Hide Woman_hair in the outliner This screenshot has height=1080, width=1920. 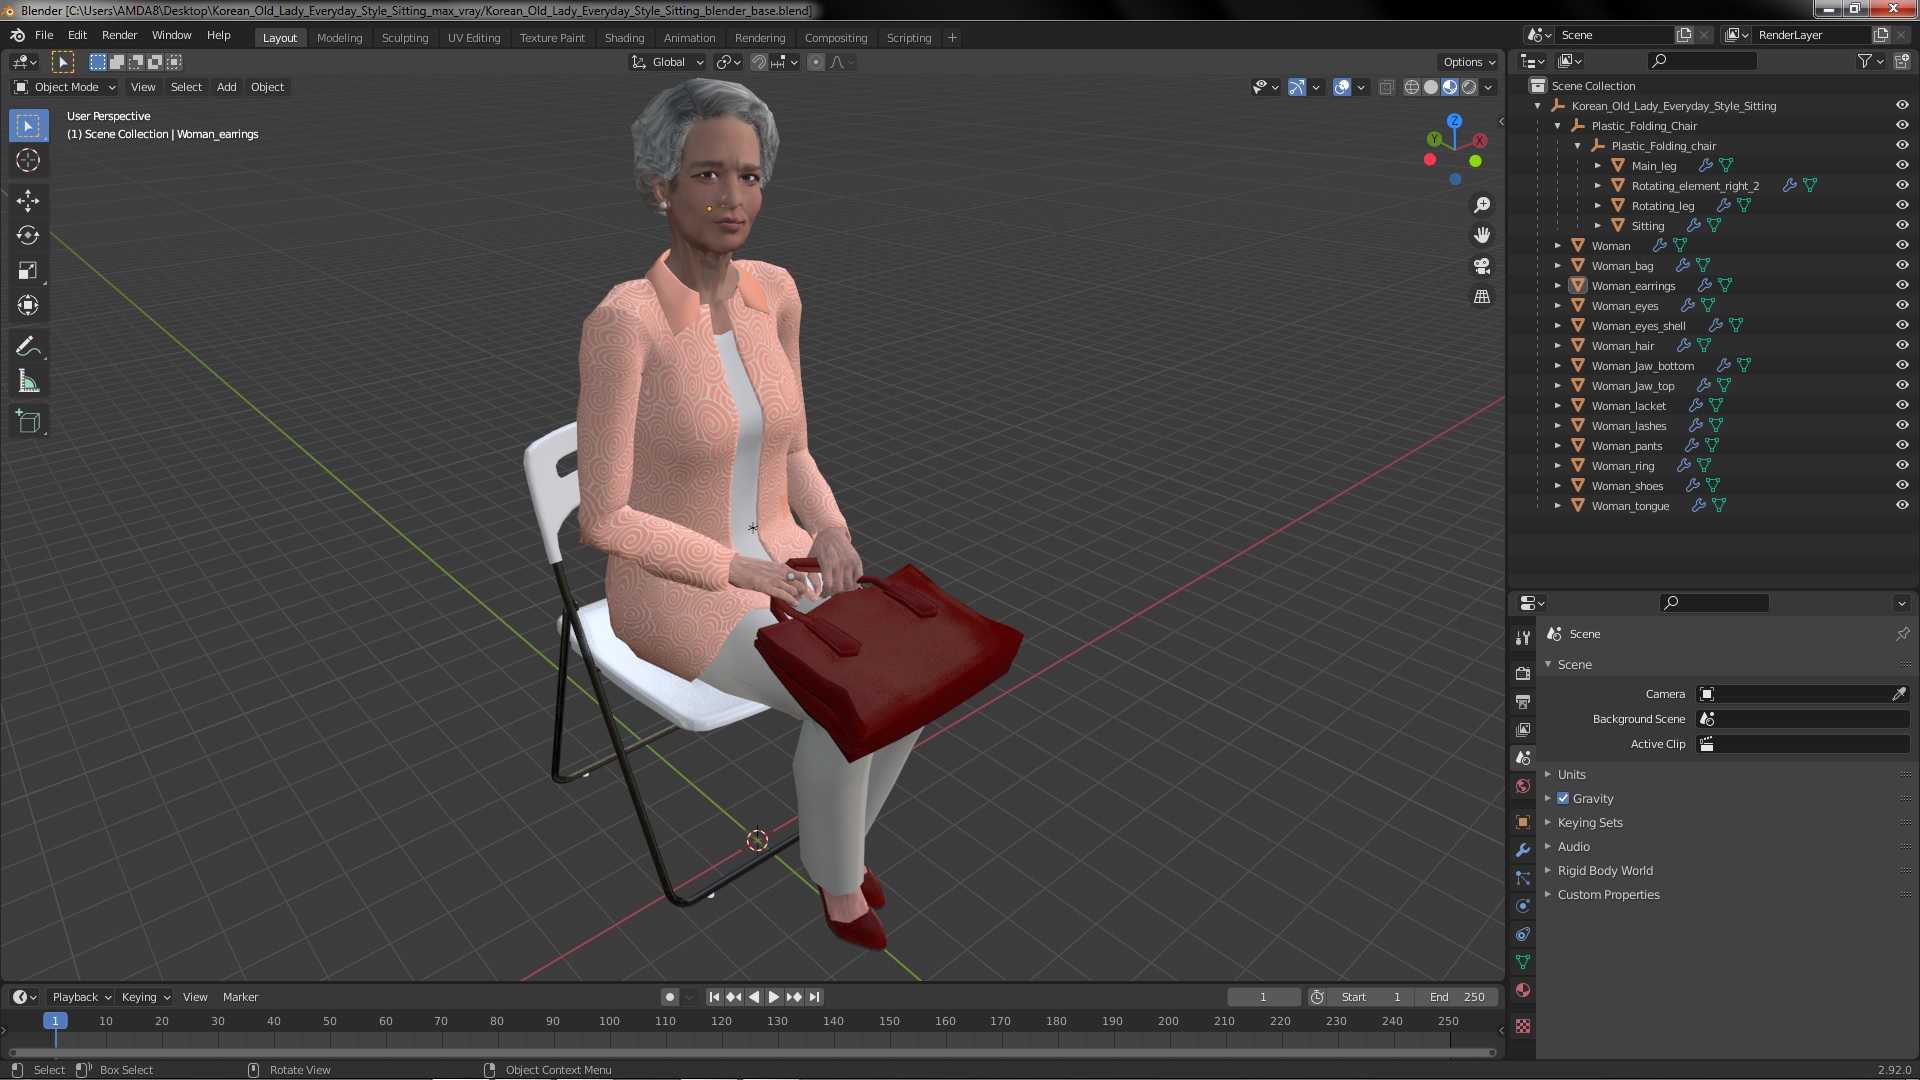(1902, 346)
